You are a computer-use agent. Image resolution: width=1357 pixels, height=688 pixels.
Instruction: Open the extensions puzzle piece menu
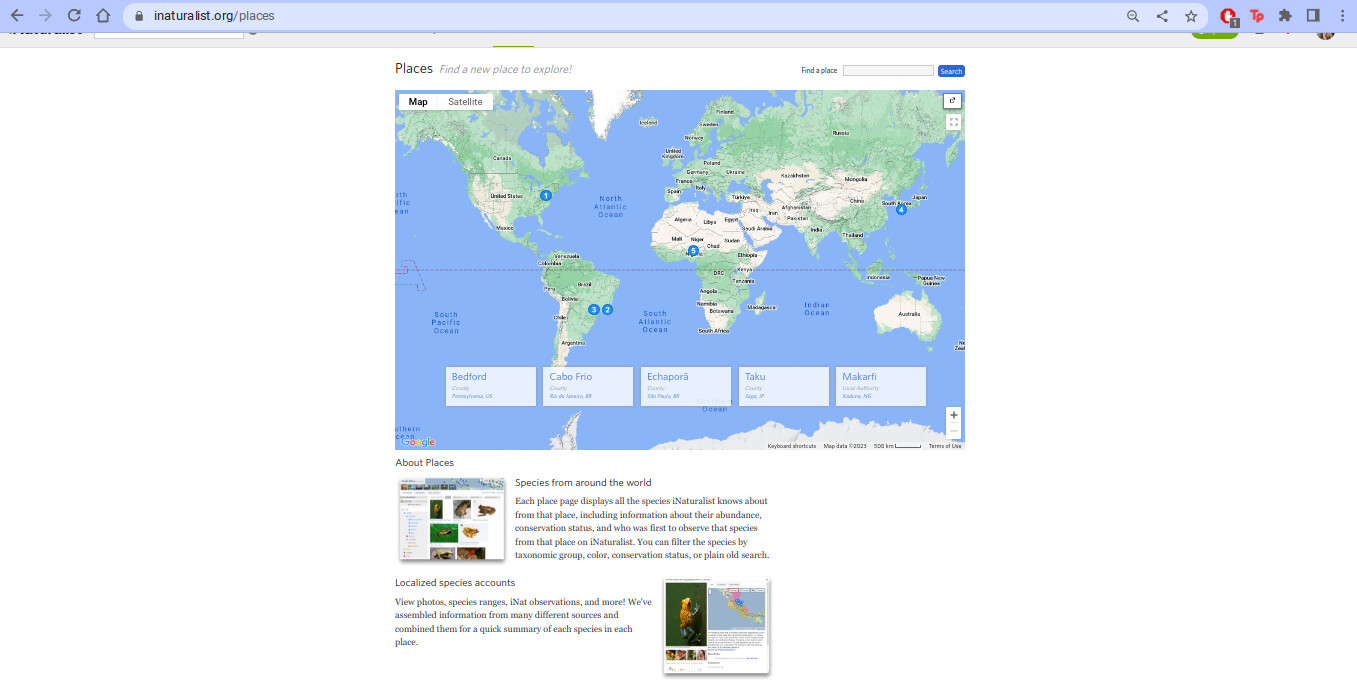[x=1286, y=16]
